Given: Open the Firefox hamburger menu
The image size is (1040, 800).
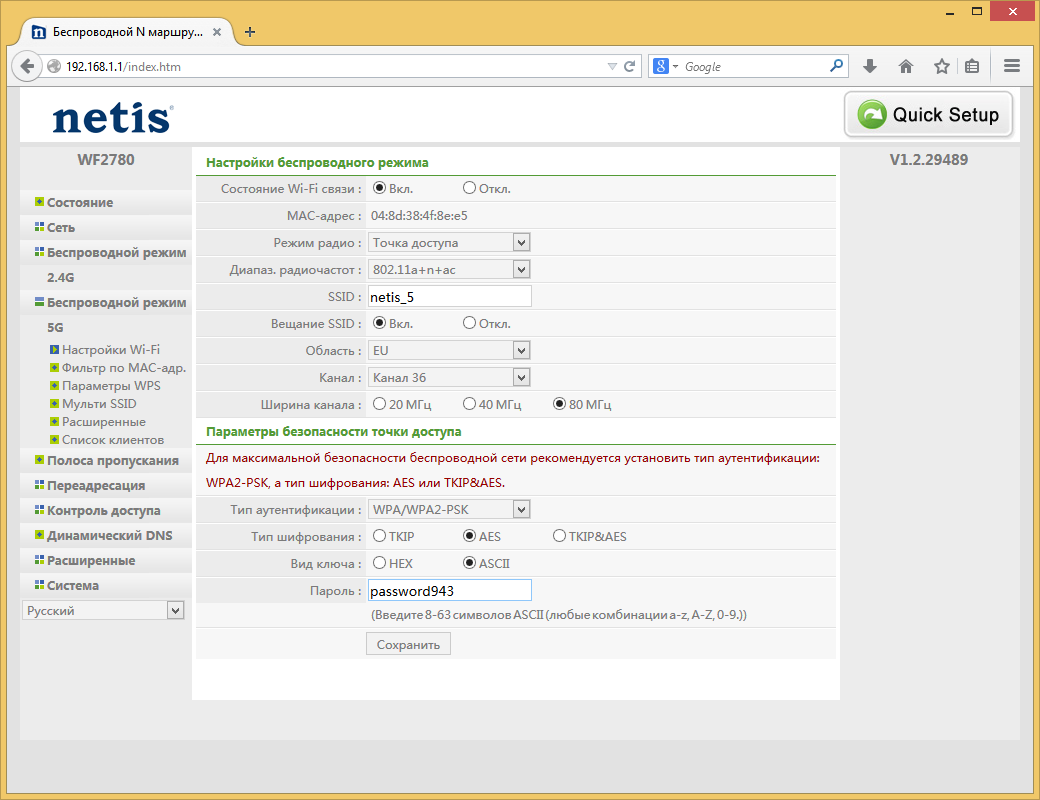Looking at the screenshot, I should [1012, 66].
